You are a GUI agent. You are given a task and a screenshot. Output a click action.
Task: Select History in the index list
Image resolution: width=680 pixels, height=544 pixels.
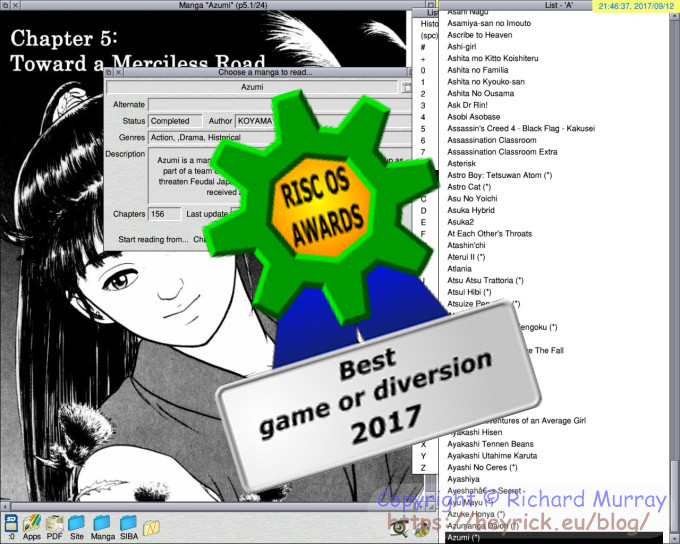(429, 23)
